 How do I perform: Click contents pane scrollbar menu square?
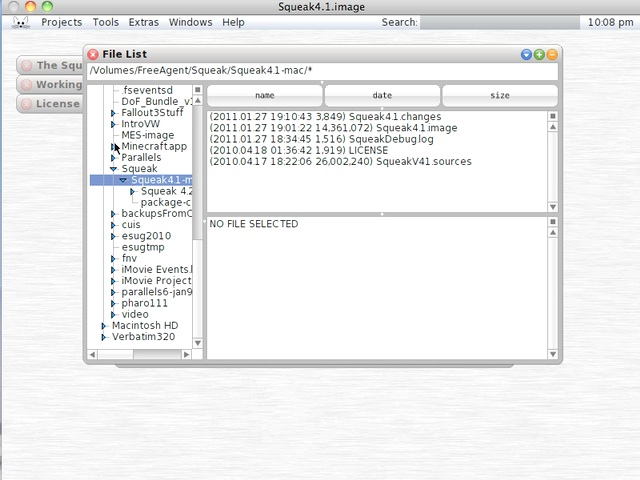pos(553,222)
